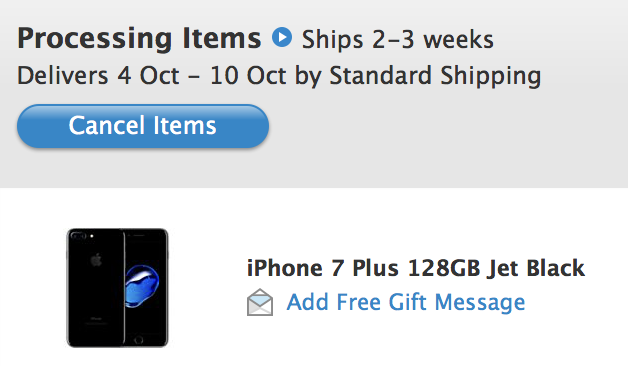The image size is (628, 366).
Task: Cancel the processing items
Action: [143, 126]
